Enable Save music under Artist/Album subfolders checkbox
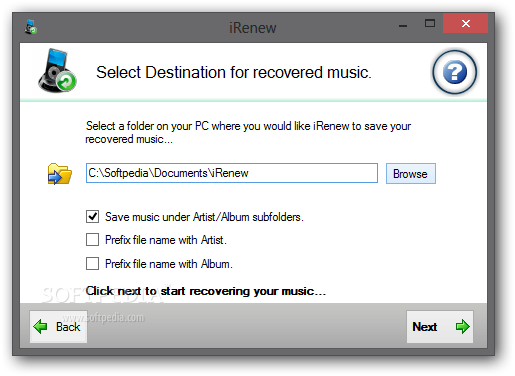Image resolution: width=515 pixels, height=376 pixels. tap(92, 217)
